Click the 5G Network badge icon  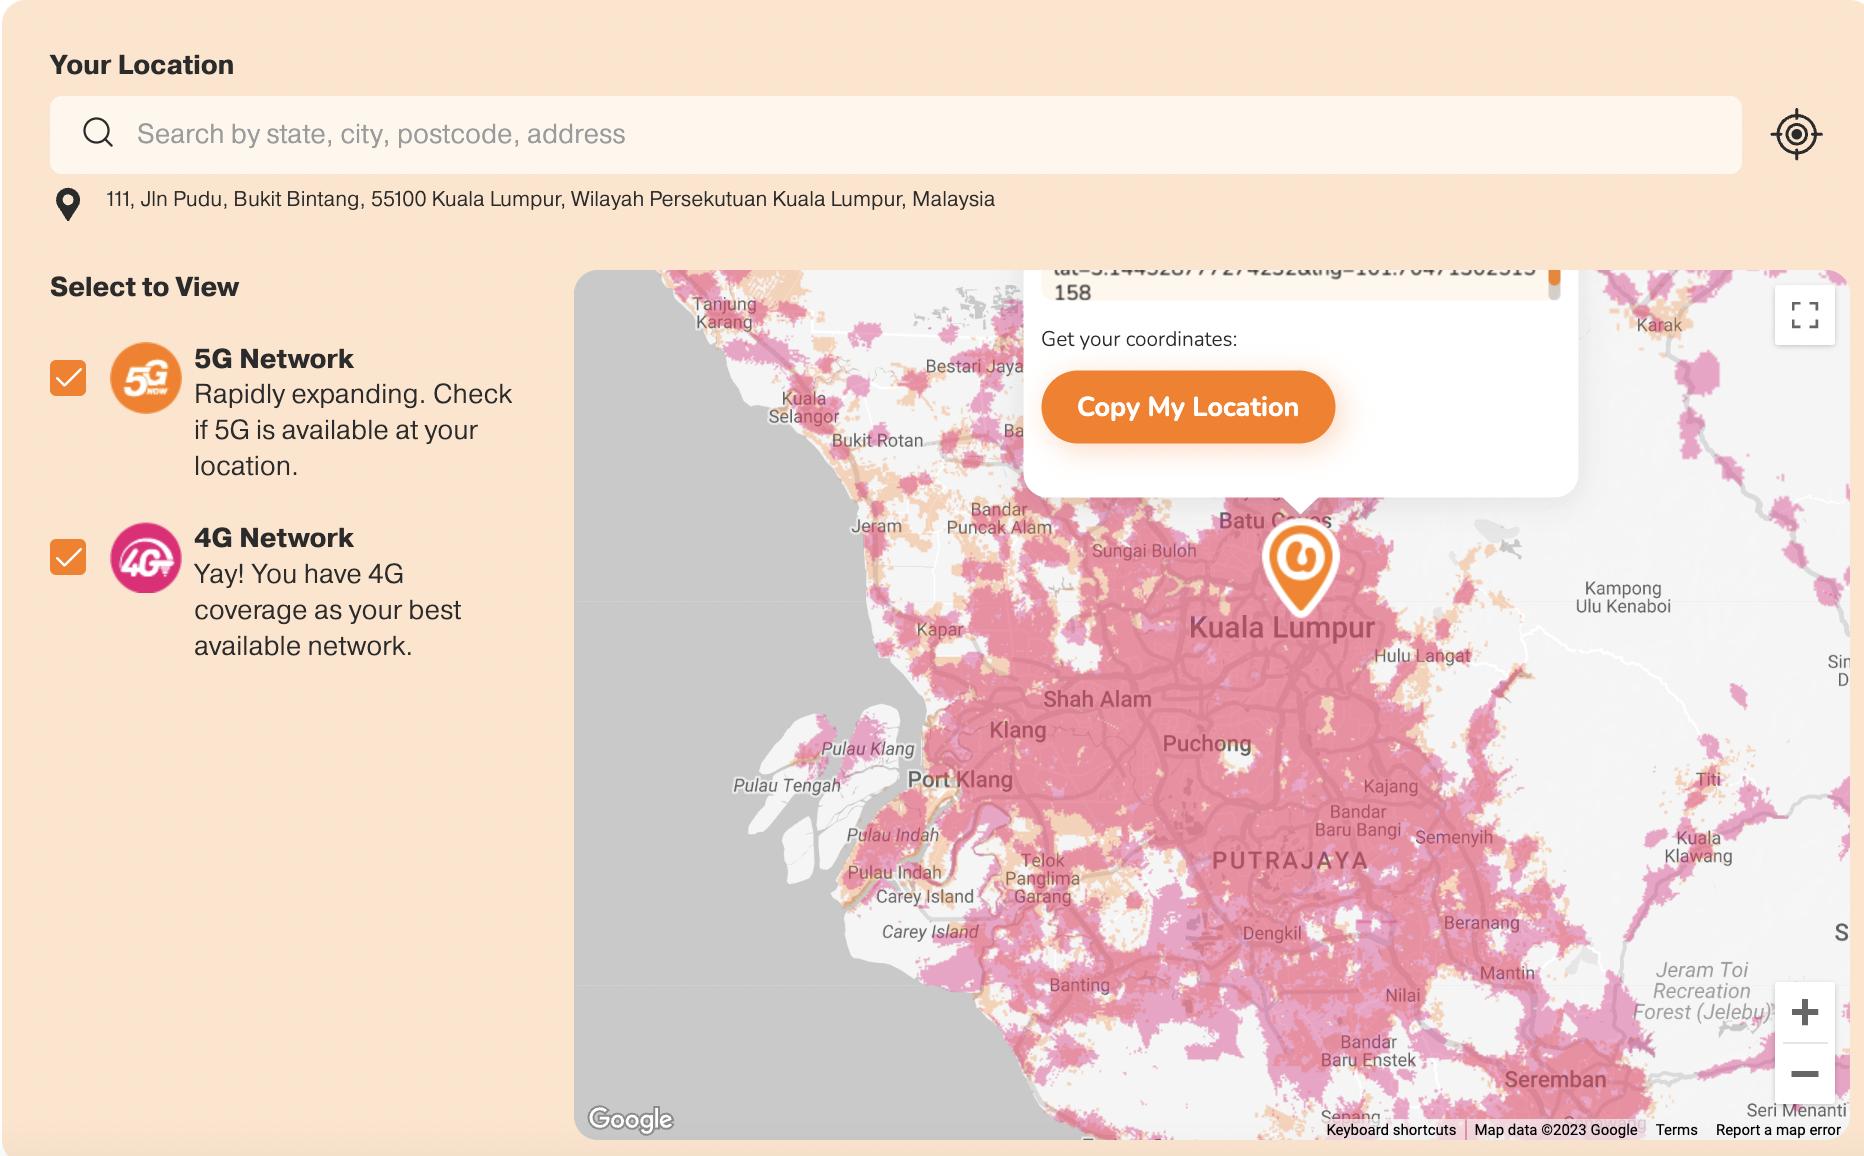click(146, 378)
